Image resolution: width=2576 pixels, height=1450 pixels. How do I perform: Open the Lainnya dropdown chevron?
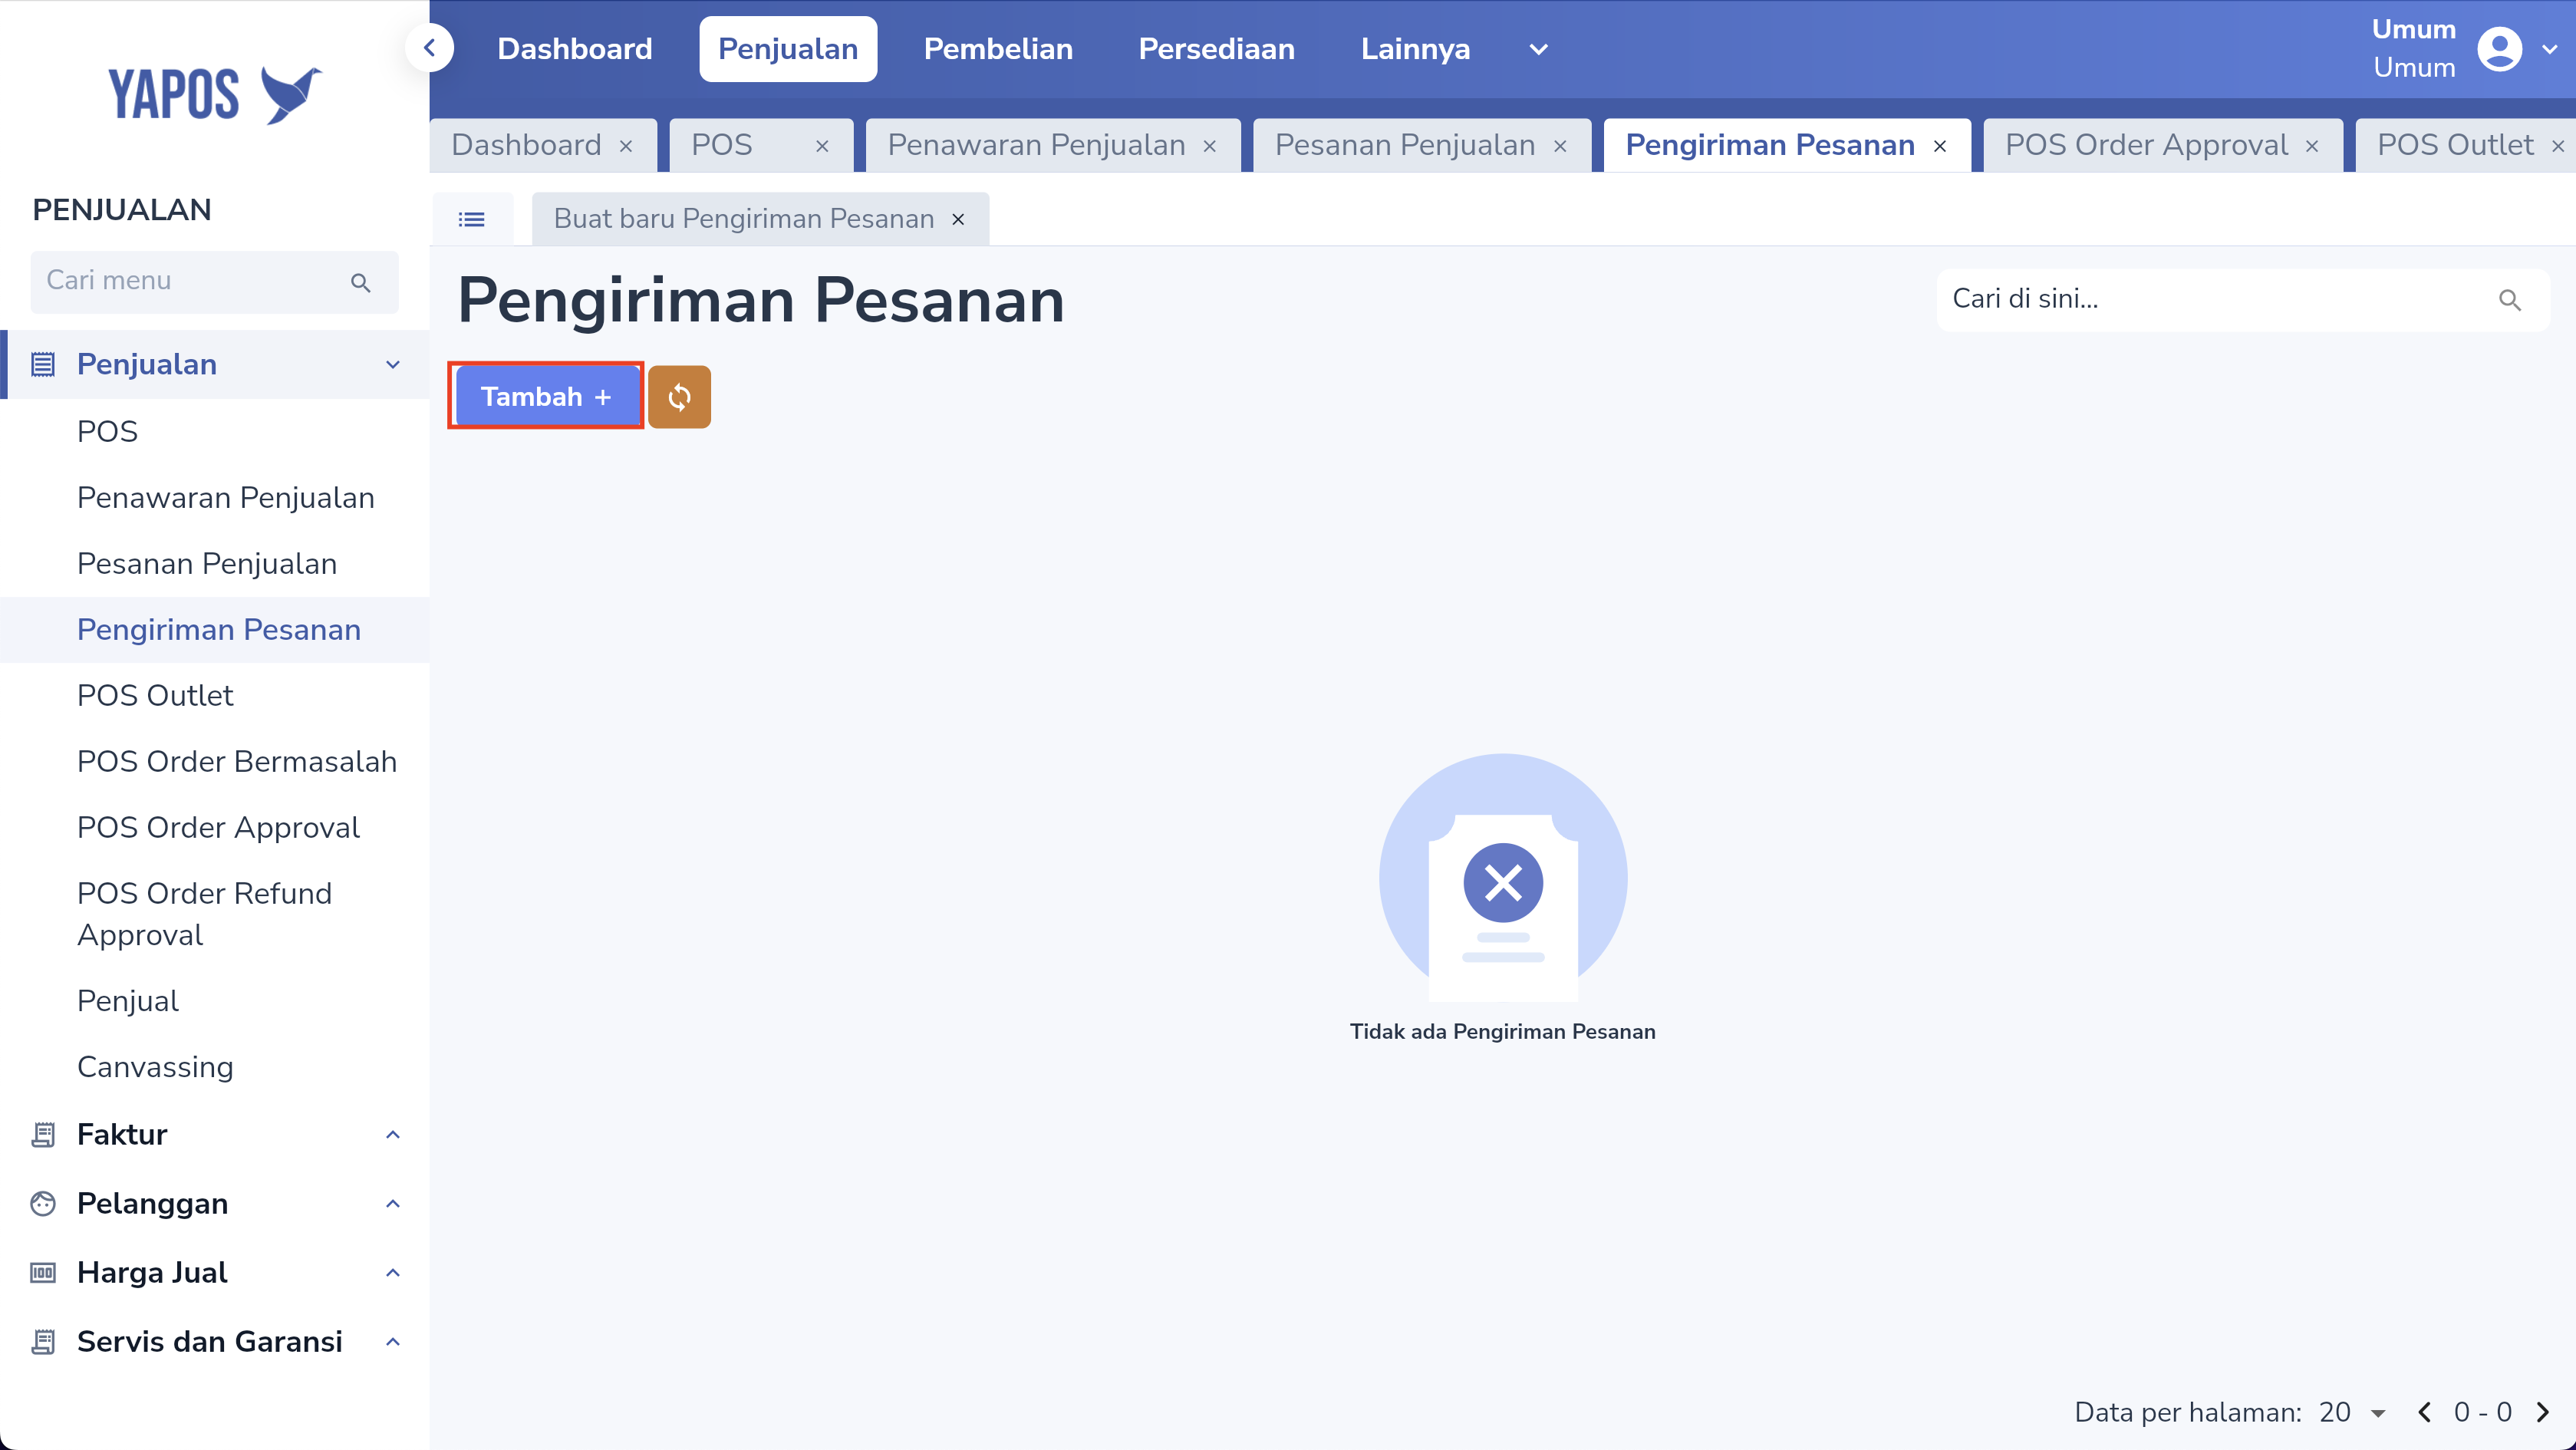click(1538, 49)
